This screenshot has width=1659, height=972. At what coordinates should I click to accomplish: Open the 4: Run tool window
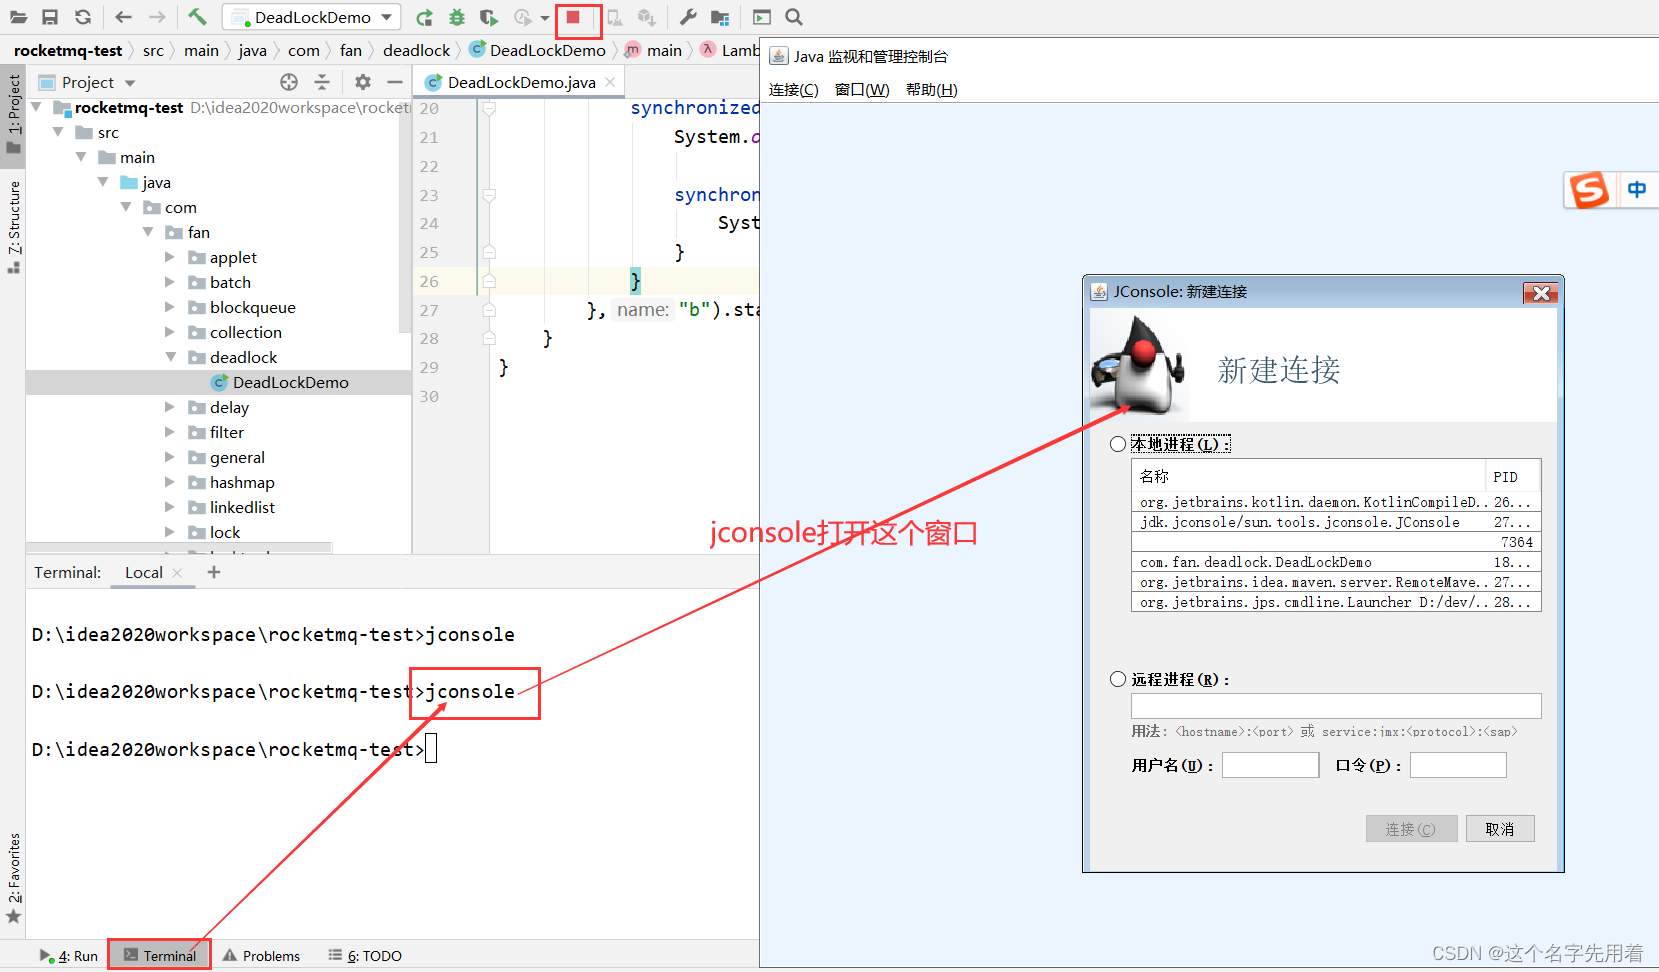pos(68,956)
